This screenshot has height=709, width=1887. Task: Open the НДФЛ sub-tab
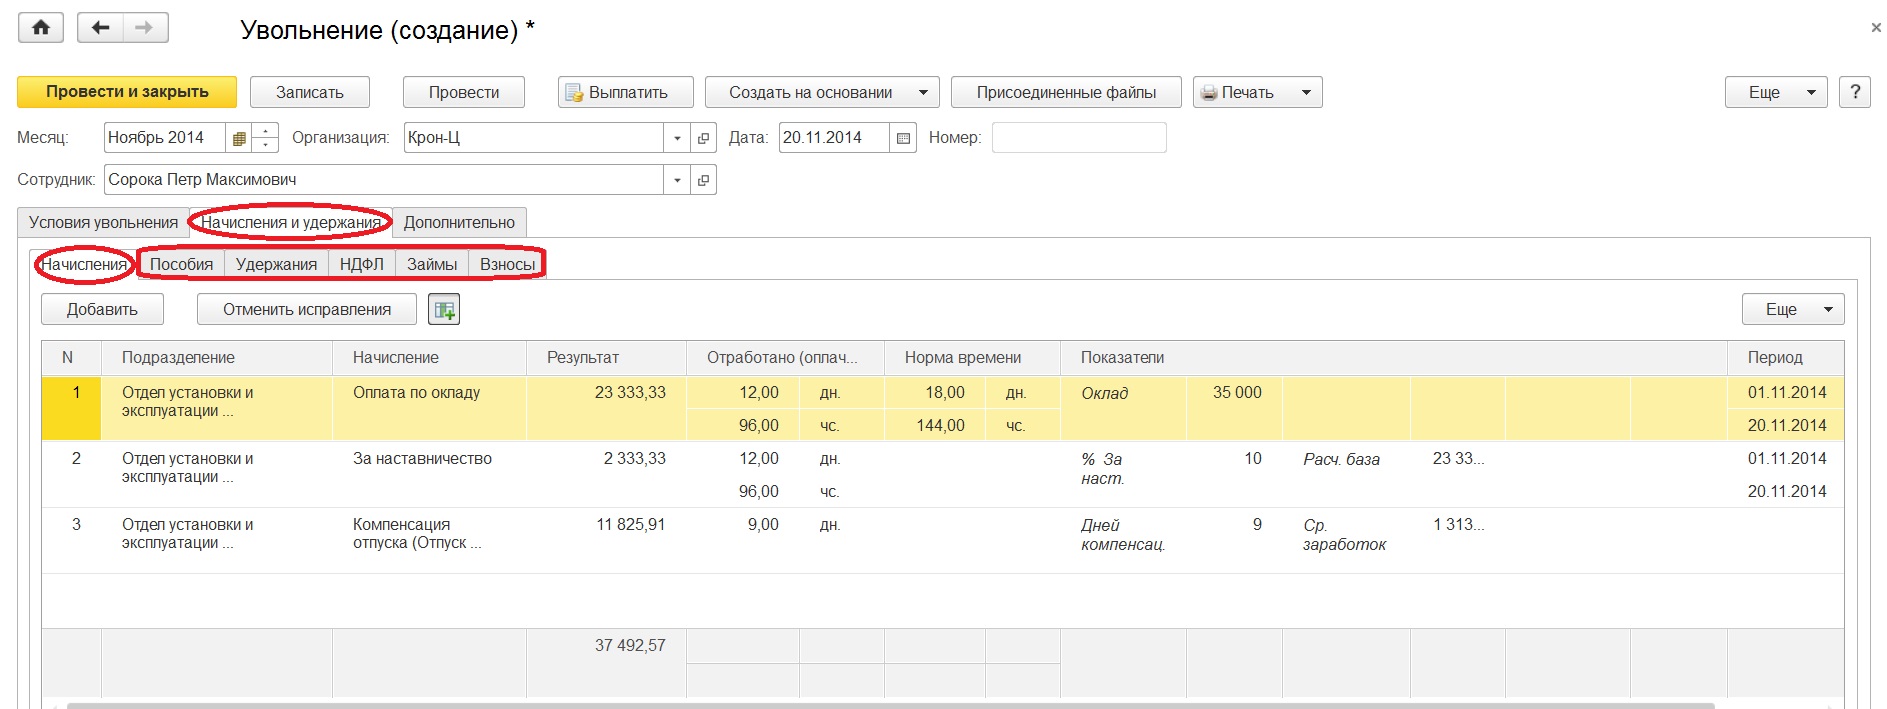pyautogui.click(x=361, y=264)
